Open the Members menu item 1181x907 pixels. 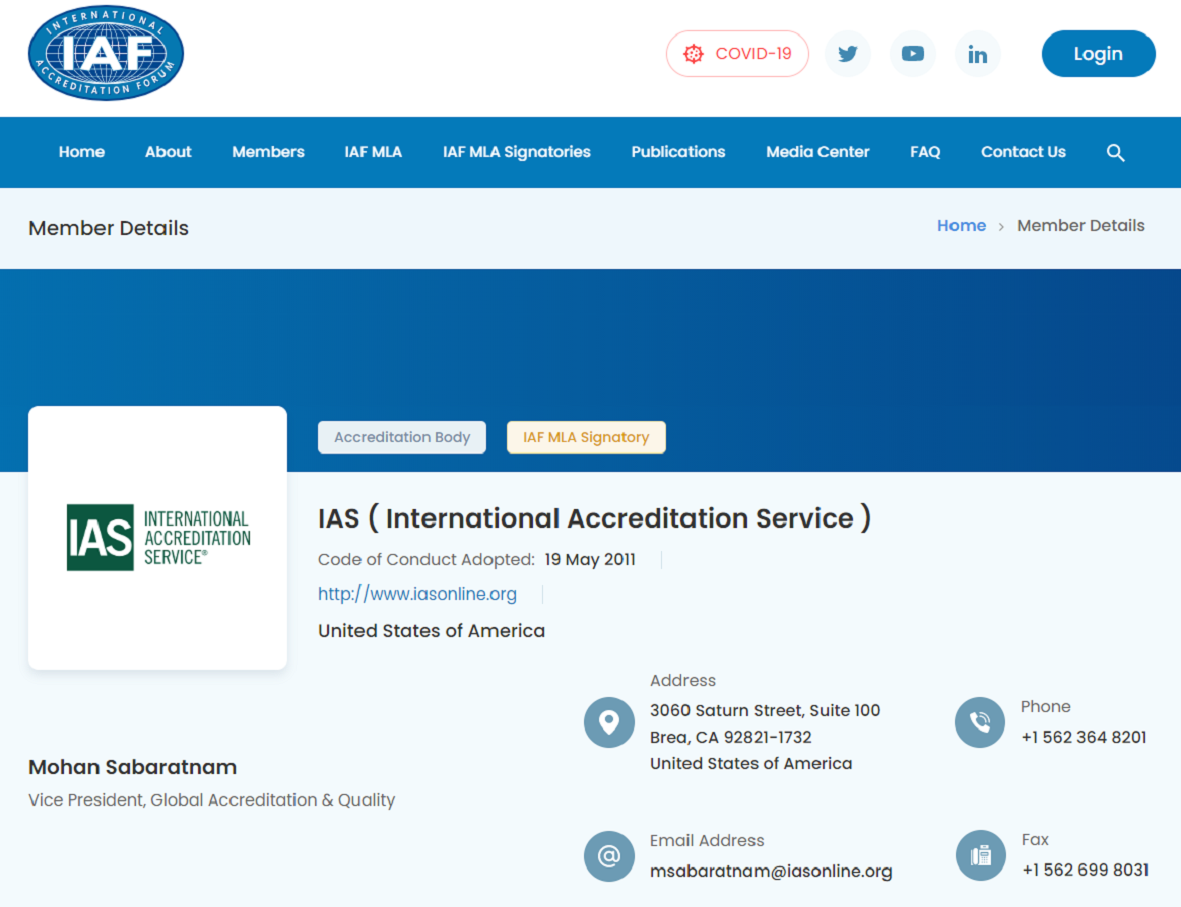point(268,152)
